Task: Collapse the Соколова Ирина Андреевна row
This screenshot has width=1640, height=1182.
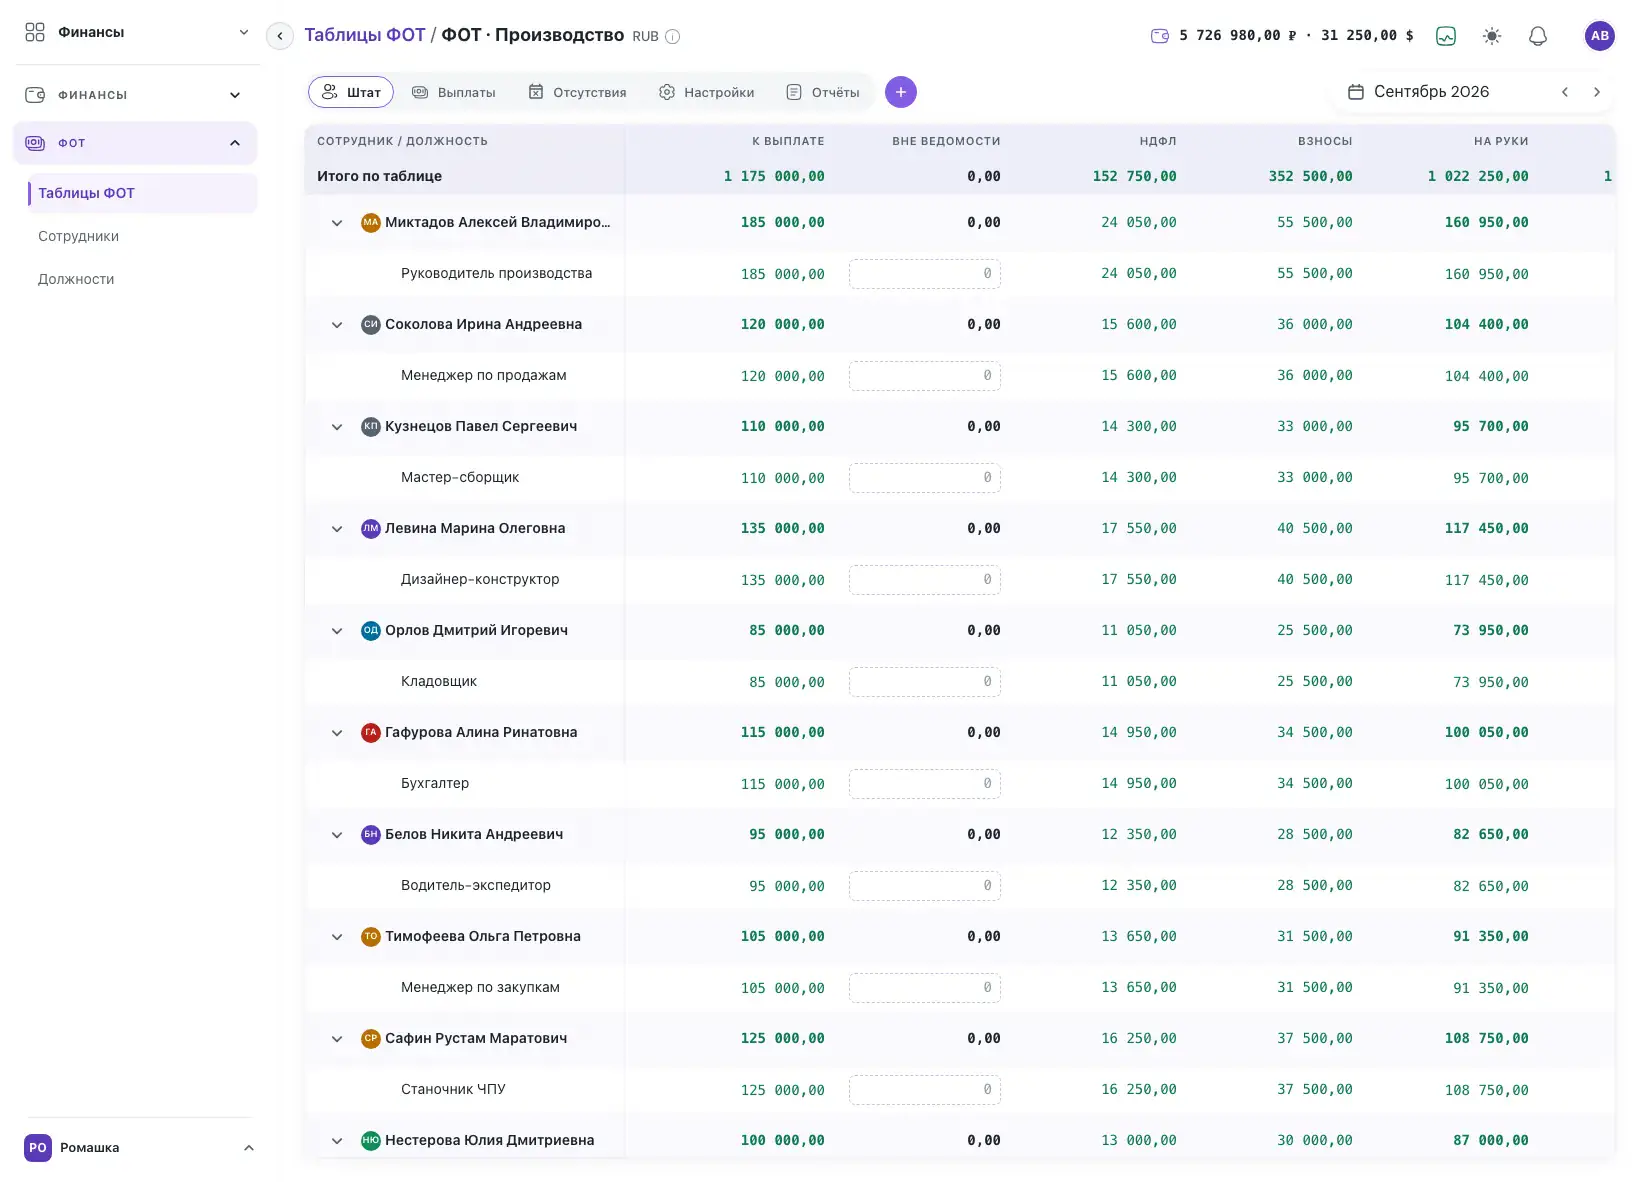Action: [337, 325]
